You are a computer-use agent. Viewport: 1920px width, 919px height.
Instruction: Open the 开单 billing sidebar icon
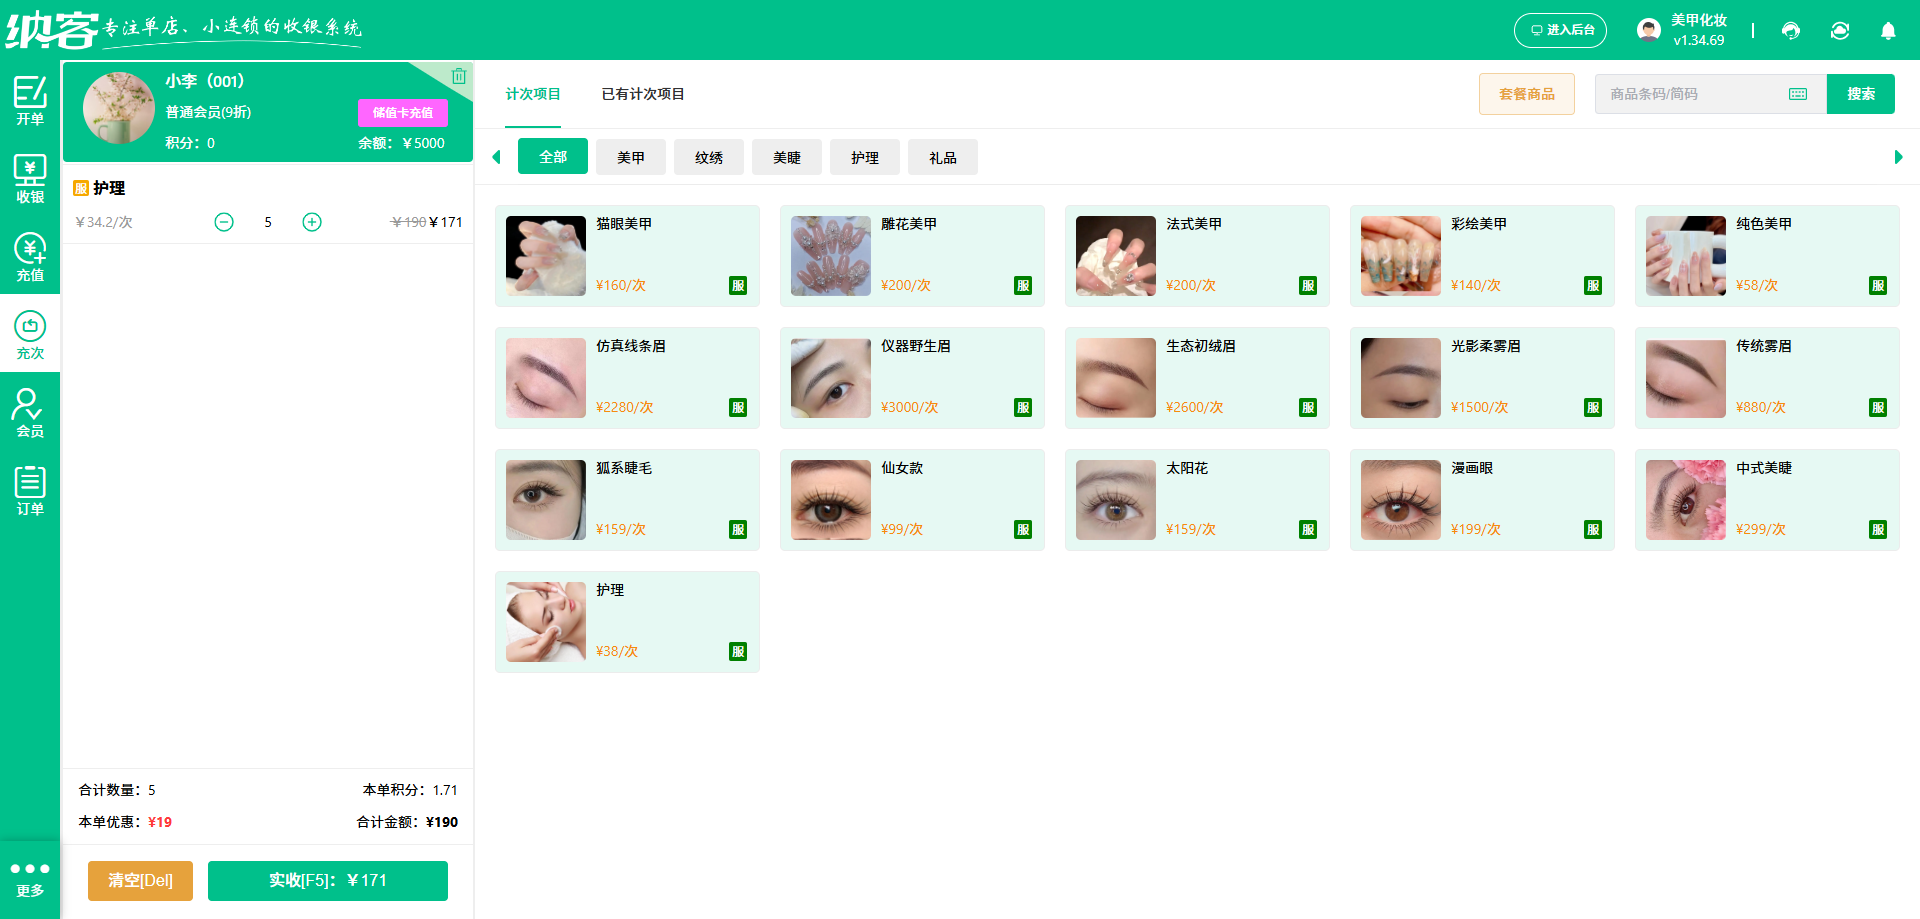point(30,100)
